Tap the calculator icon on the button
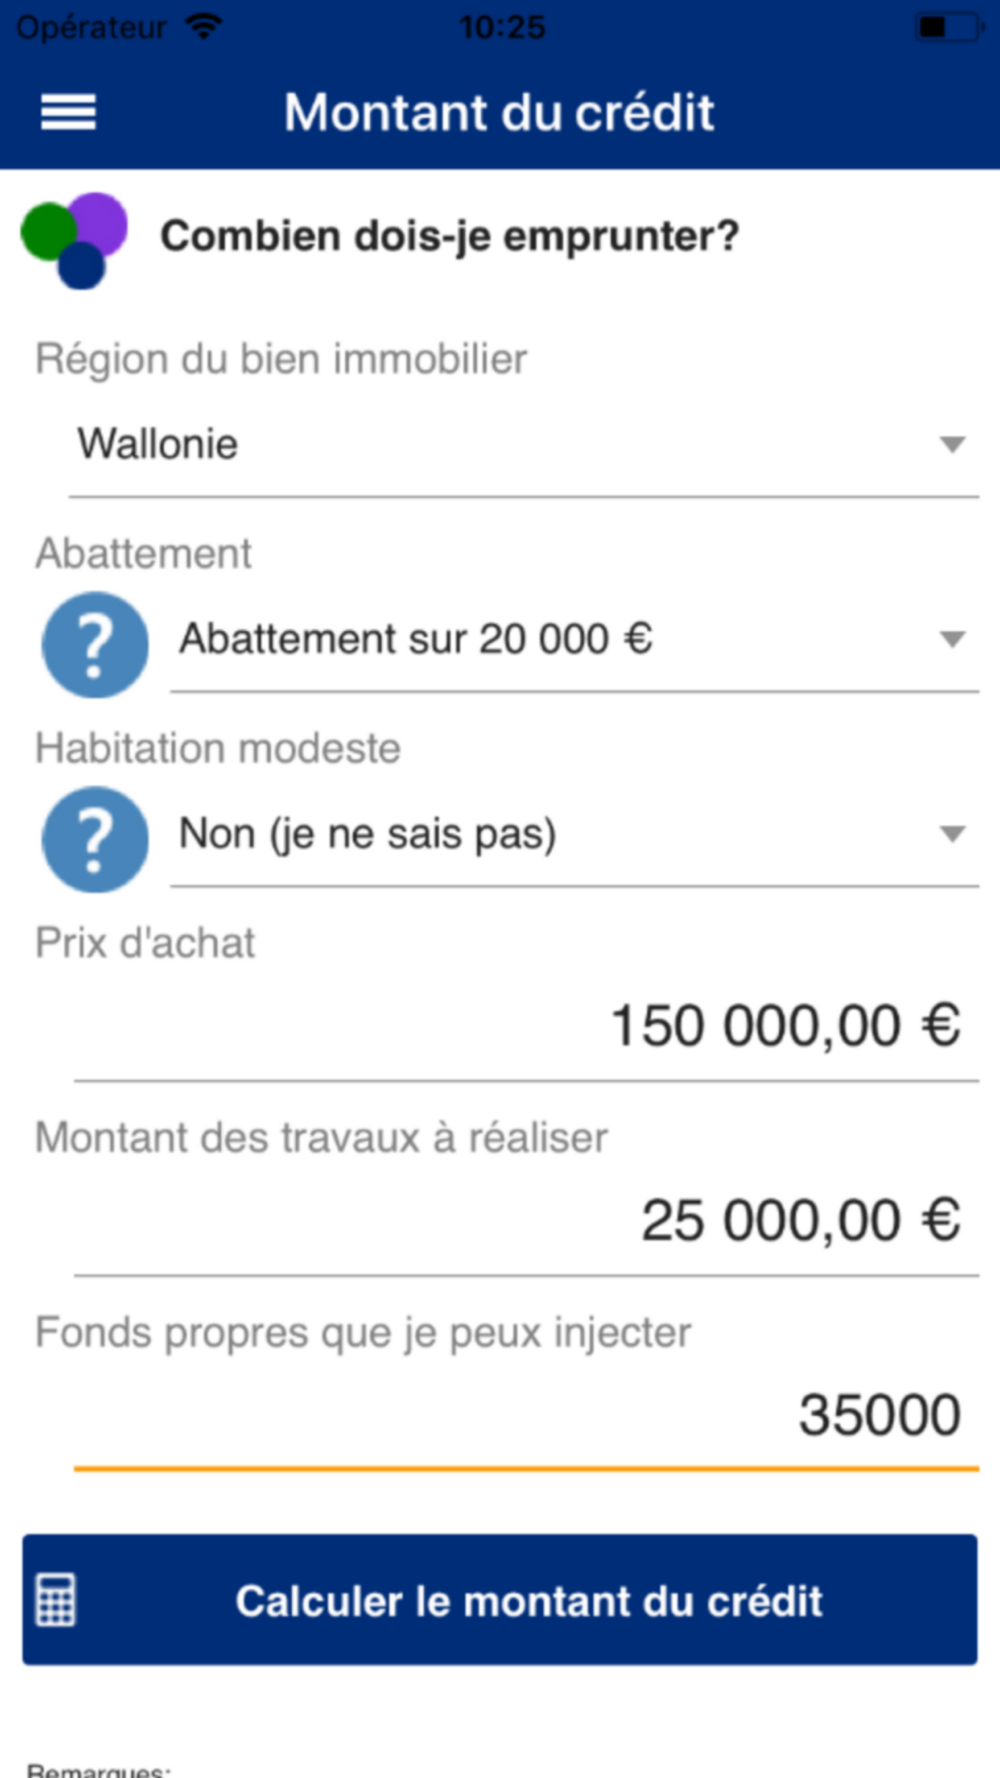This screenshot has width=1000, height=1778. (56, 1600)
